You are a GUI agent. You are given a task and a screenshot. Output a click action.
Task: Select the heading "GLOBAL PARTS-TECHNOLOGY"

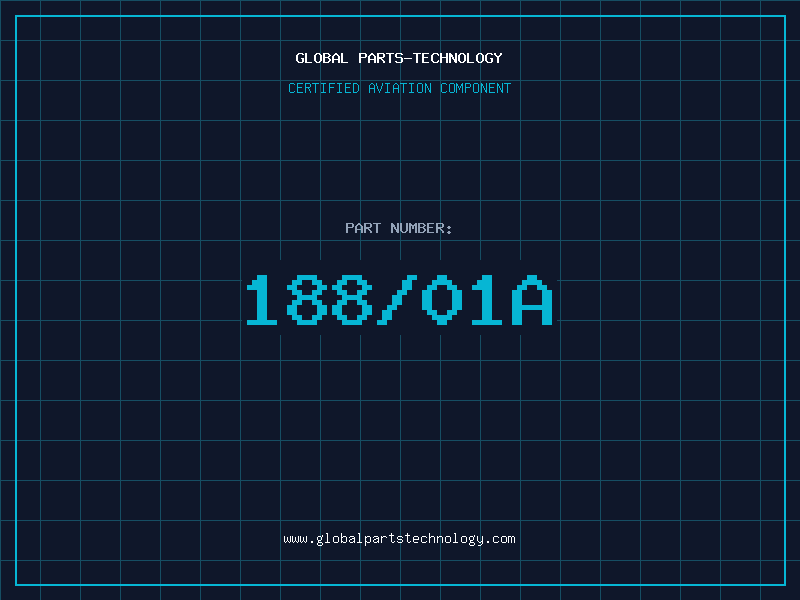point(399,58)
